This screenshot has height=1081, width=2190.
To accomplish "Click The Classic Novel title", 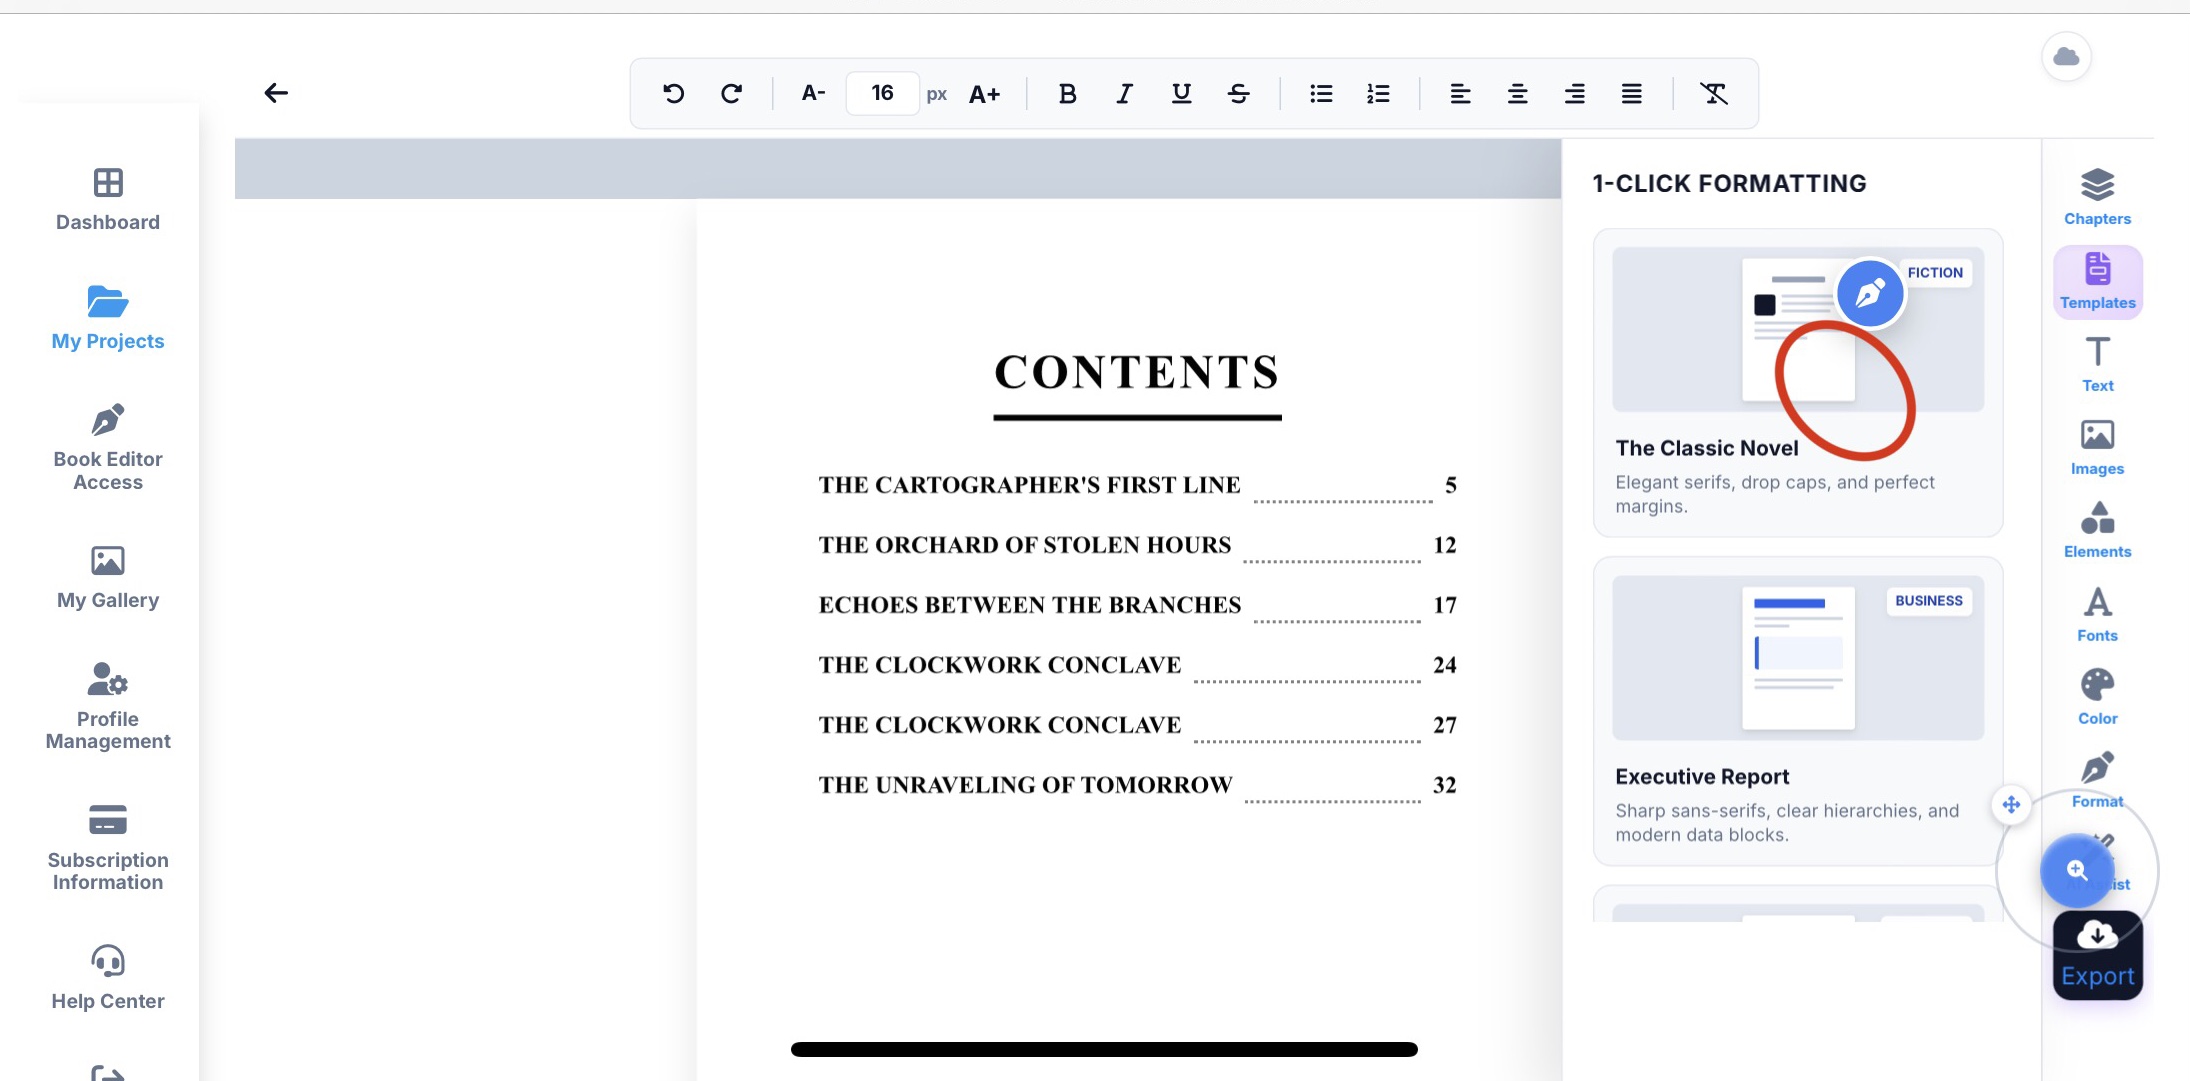I will point(1706,448).
